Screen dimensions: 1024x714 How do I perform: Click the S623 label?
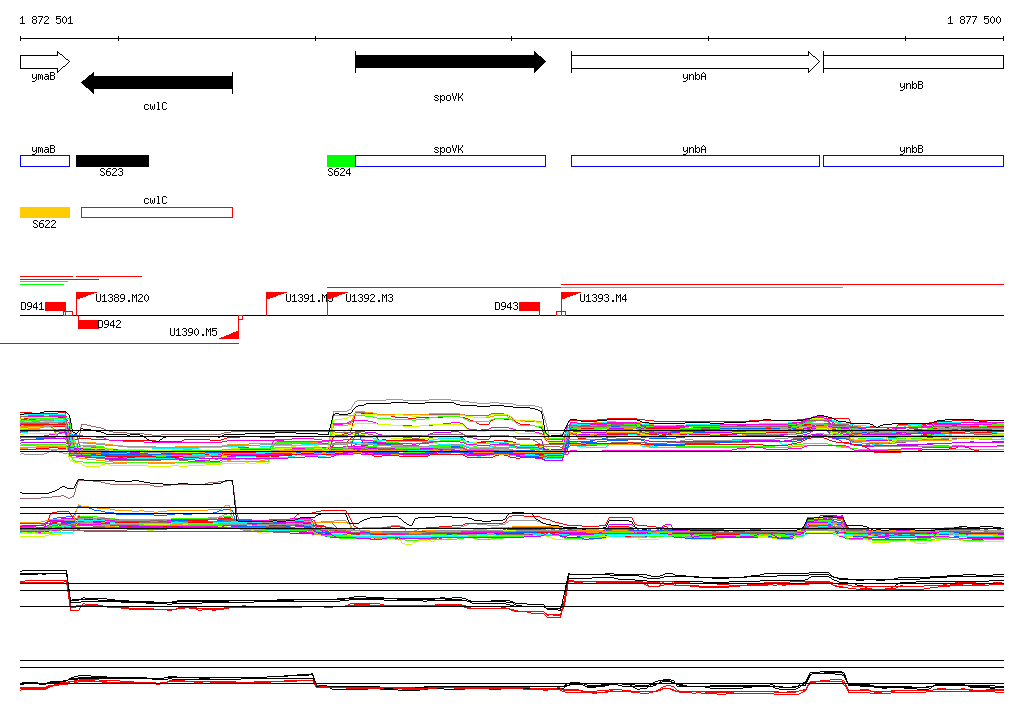(111, 172)
